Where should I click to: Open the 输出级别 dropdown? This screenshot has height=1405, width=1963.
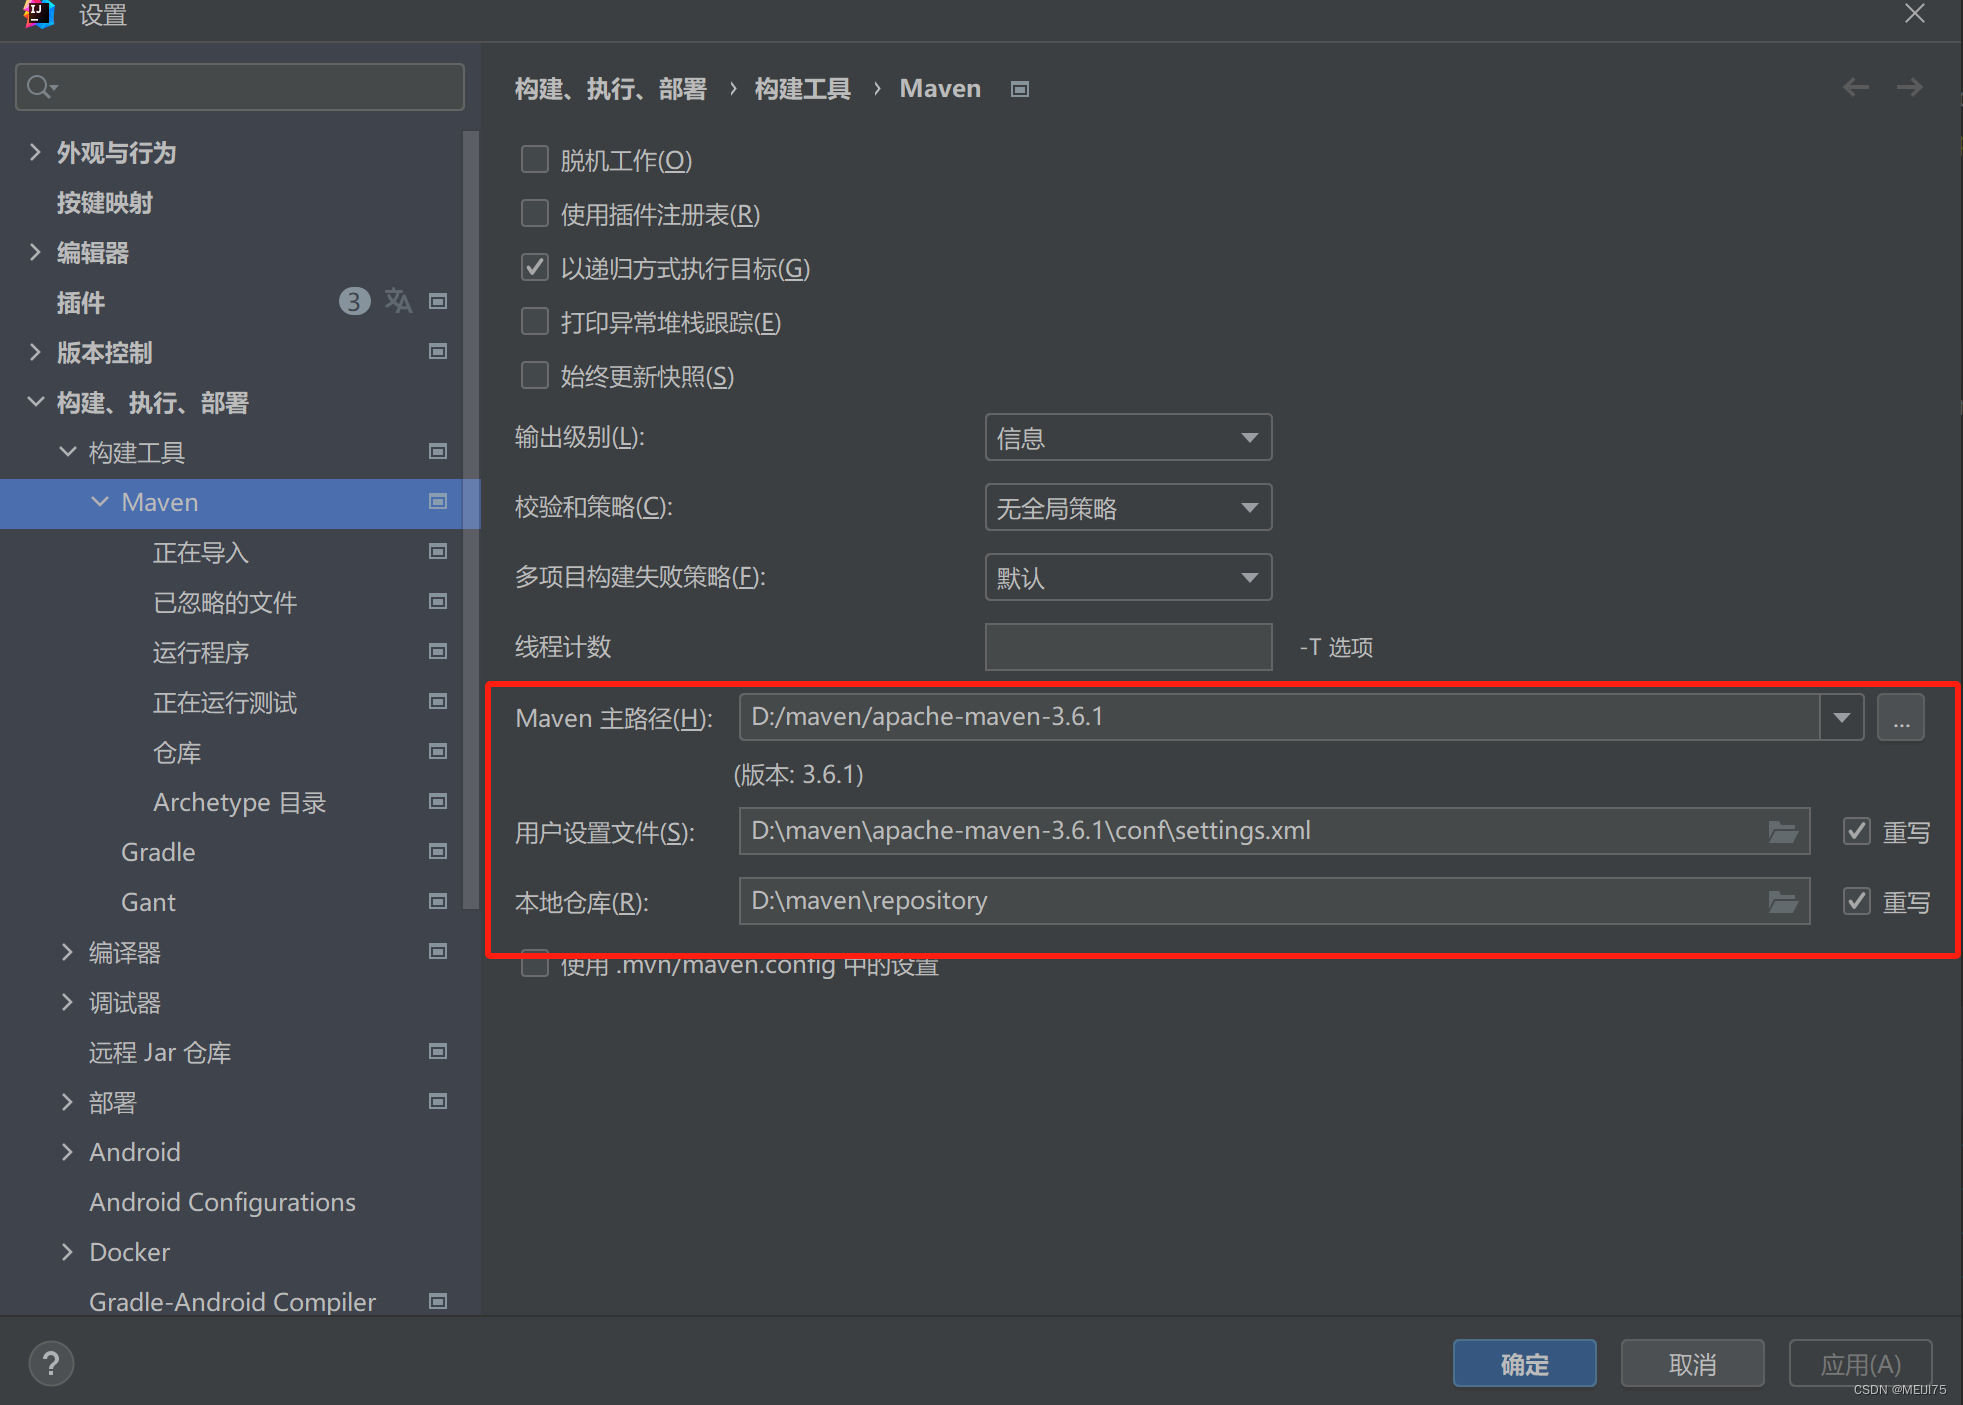point(1128,438)
